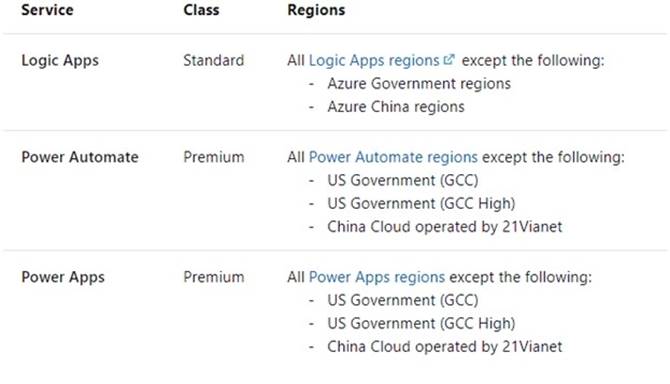Select the Power Apps service name
This screenshot has width=670, height=384.
coord(63,277)
